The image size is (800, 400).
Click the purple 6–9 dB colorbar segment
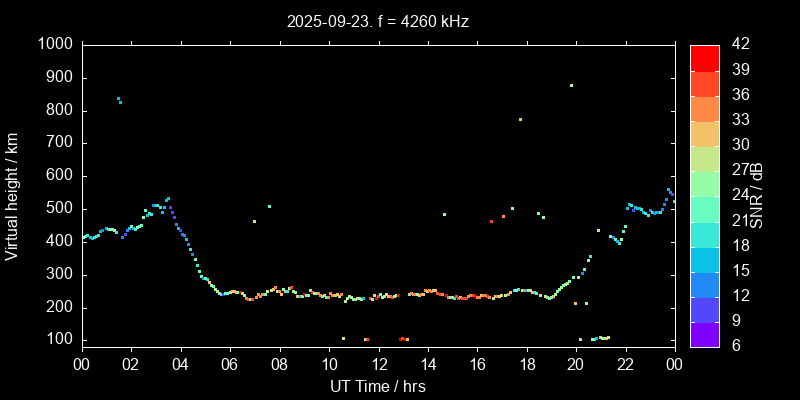click(705, 334)
